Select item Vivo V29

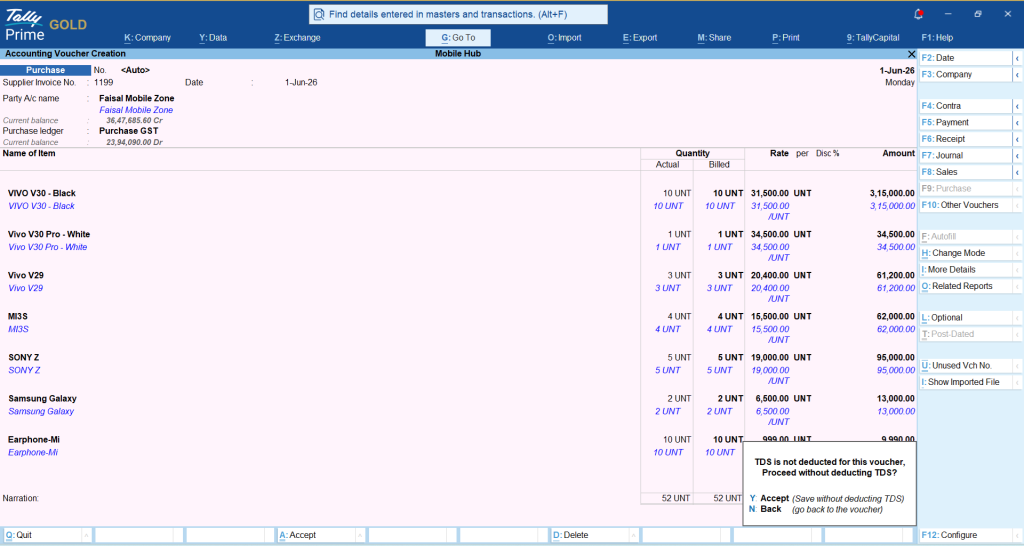[x=26, y=276]
